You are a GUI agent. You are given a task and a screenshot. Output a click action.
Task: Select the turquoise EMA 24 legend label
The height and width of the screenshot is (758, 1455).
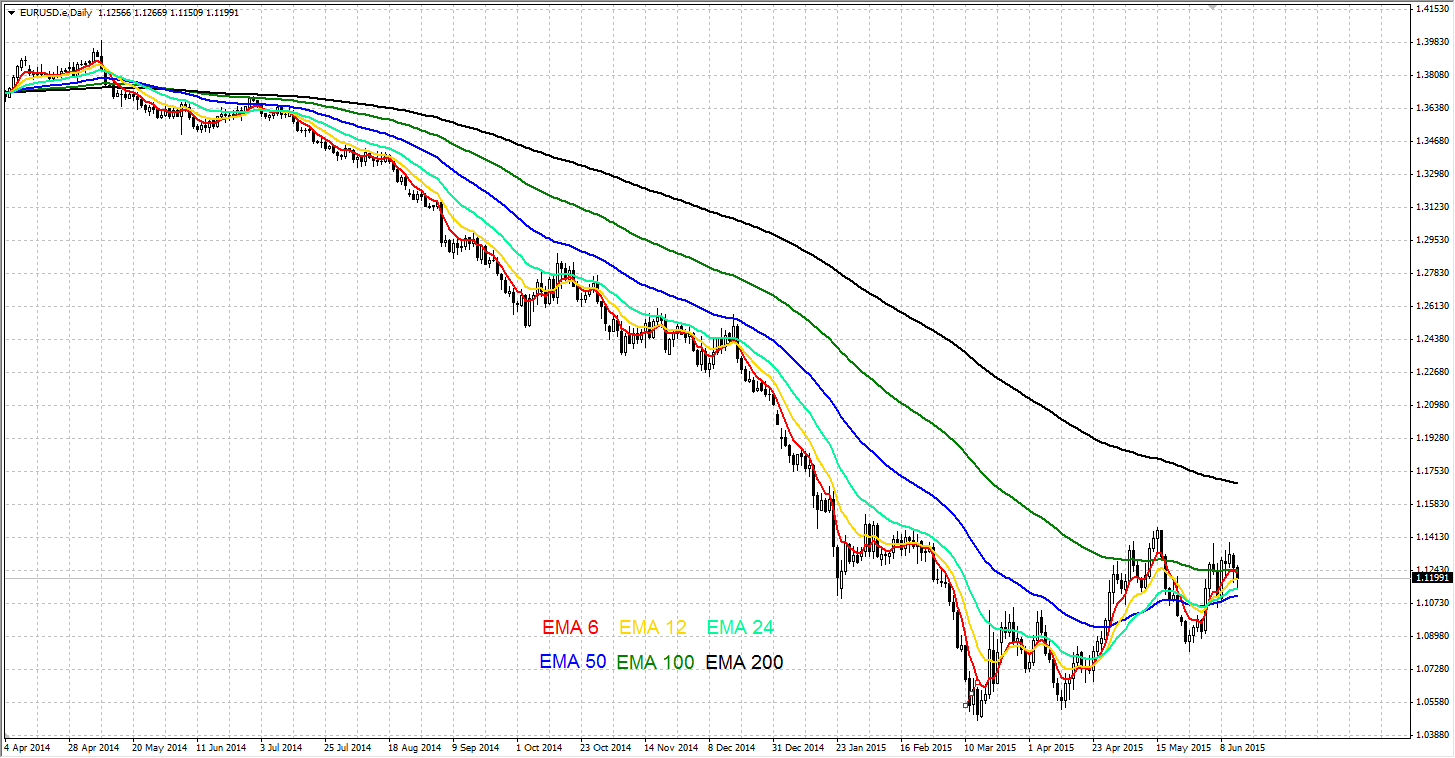(x=740, y=628)
